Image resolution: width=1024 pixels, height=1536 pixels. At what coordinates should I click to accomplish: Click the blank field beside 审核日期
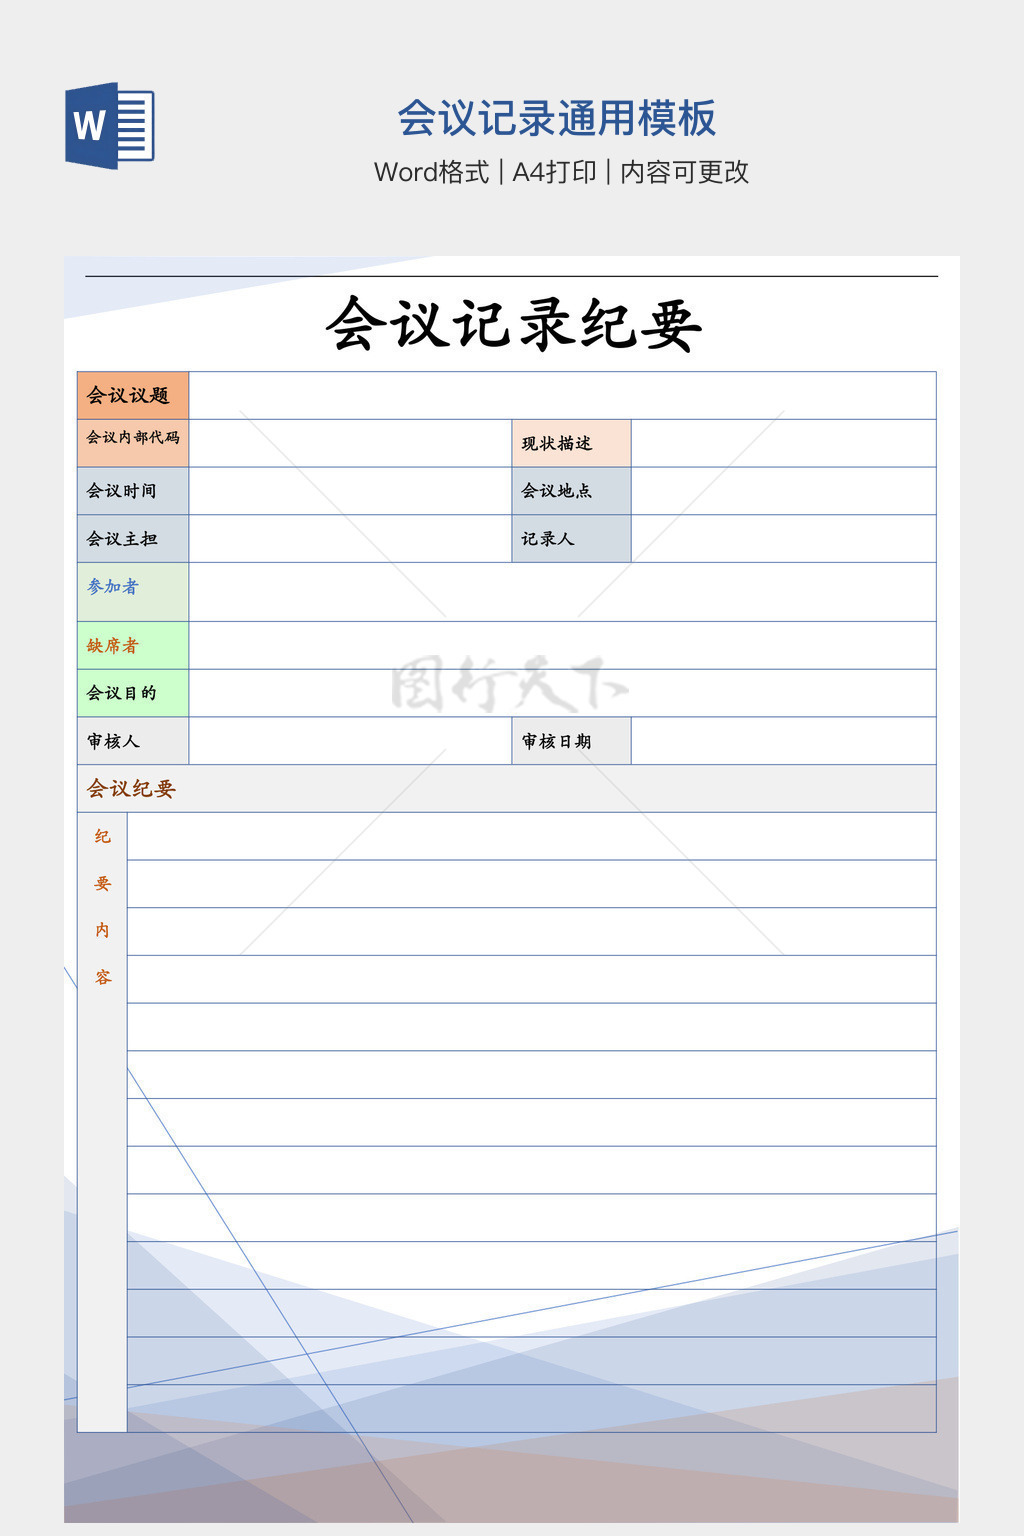pyautogui.click(x=783, y=741)
